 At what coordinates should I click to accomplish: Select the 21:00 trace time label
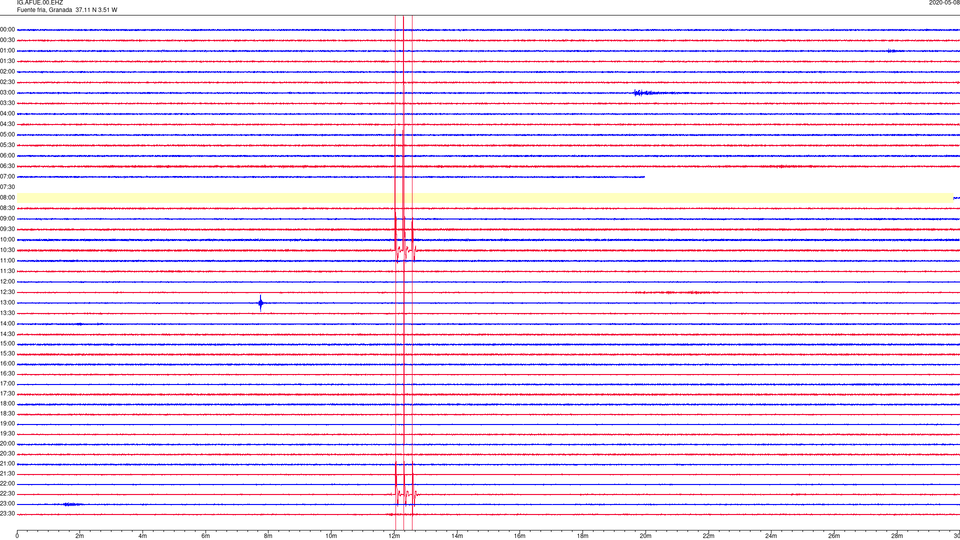tap(7, 464)
